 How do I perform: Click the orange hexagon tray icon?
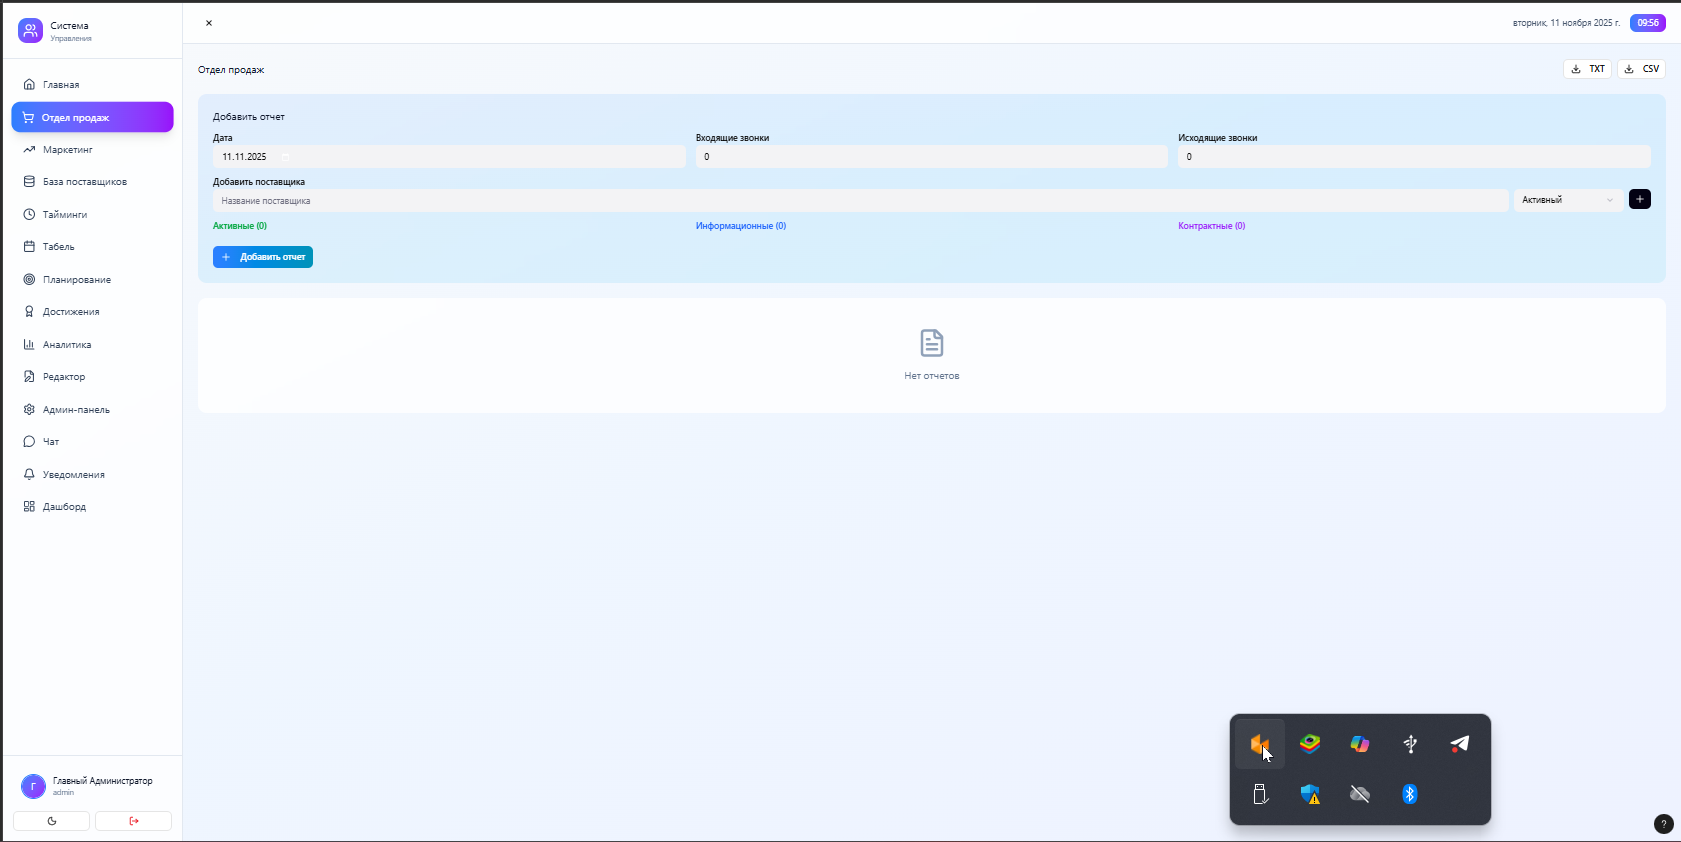coord(1260,744)
